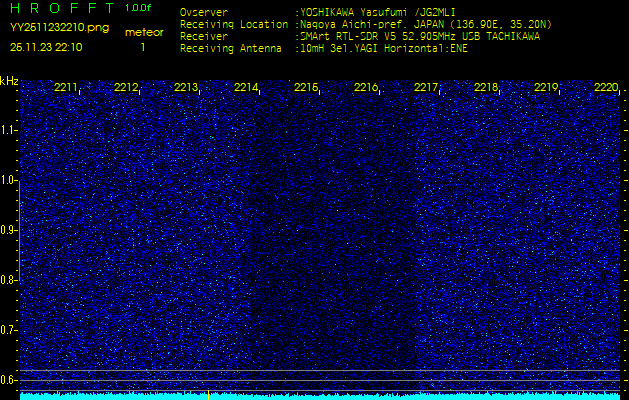Click the Receiving Antenna field label
This screenshot has width=629, height=400.
click(231, 49)
